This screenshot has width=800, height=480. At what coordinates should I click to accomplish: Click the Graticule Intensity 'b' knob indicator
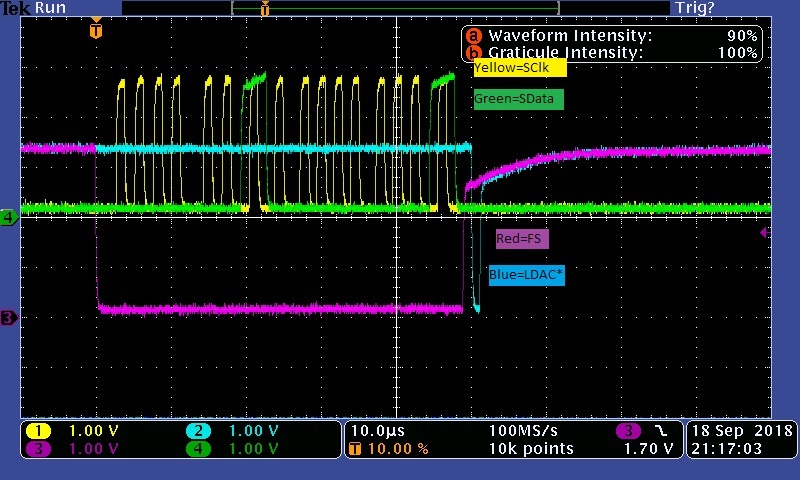click(x=474, y=53)
